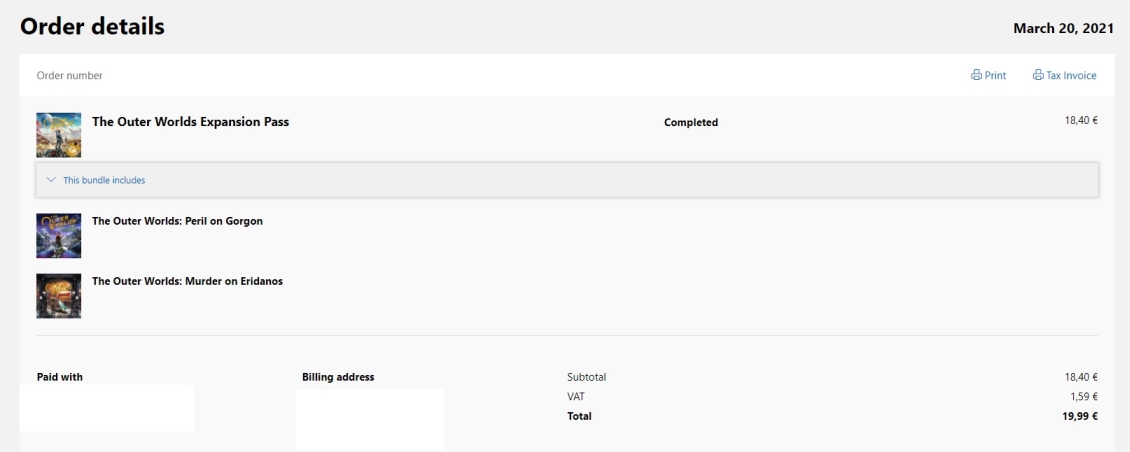The width and height of the screenshot is (1130, 452).
Task: Click the printer icon next to Print
Action: (x=976, y=75)
